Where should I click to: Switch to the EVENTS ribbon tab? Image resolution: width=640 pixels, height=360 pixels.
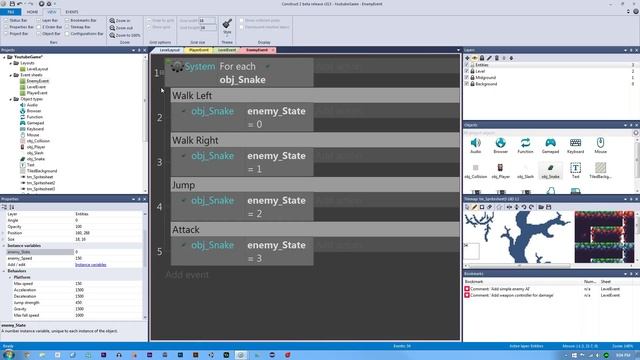click(72, 12)
